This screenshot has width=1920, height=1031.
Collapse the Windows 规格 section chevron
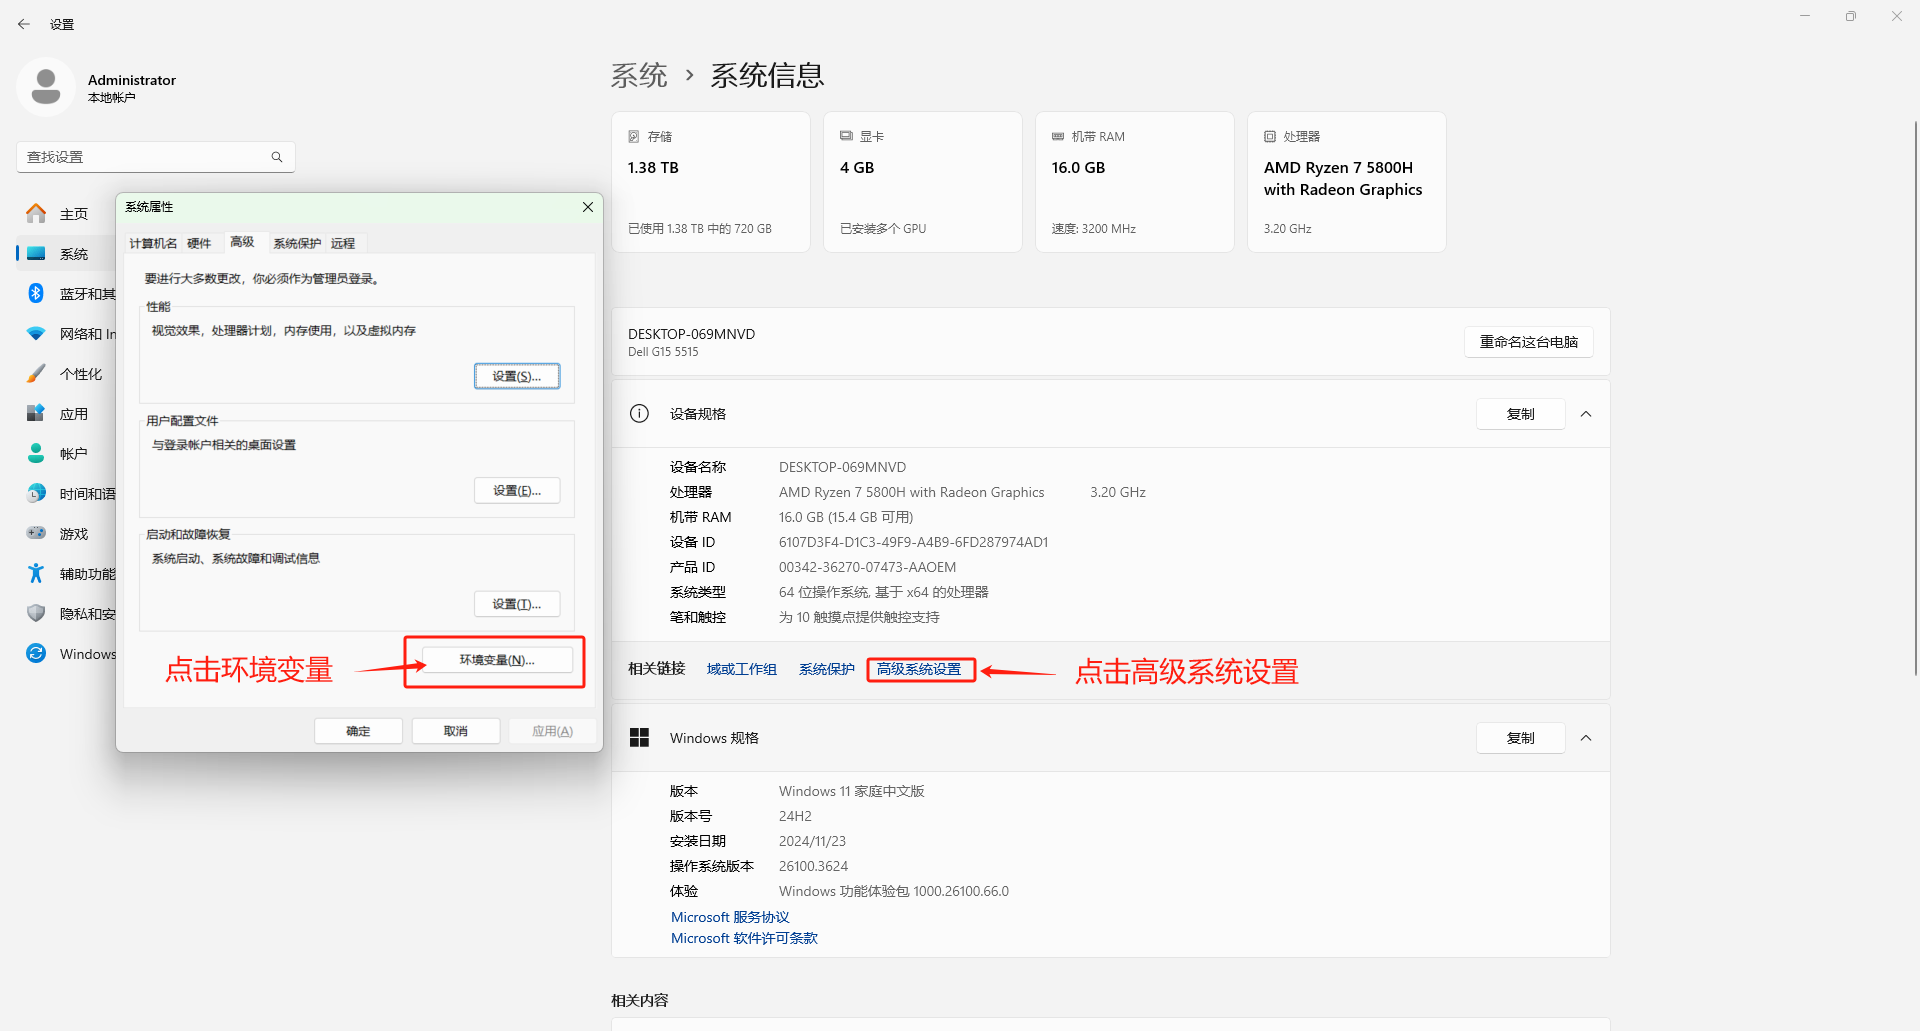point(1586,738)
